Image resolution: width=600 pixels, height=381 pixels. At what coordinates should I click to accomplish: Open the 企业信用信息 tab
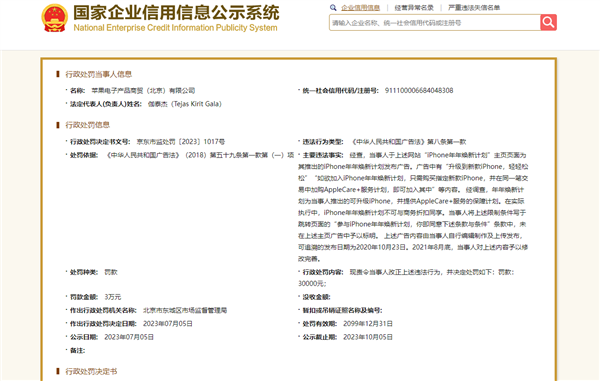click(x=360, y=8)
